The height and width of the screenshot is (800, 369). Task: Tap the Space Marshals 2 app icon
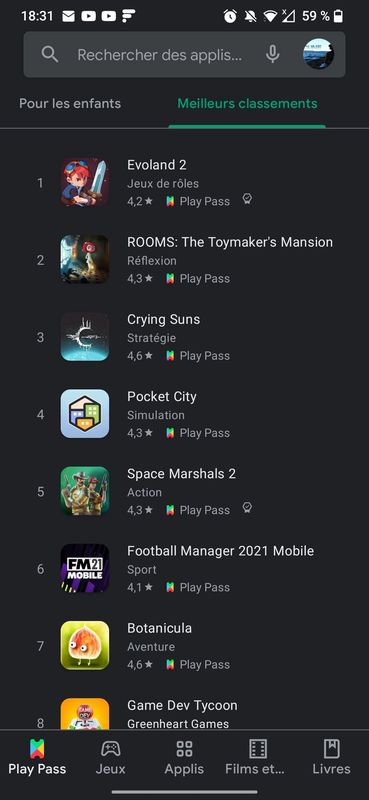point(85,491)
